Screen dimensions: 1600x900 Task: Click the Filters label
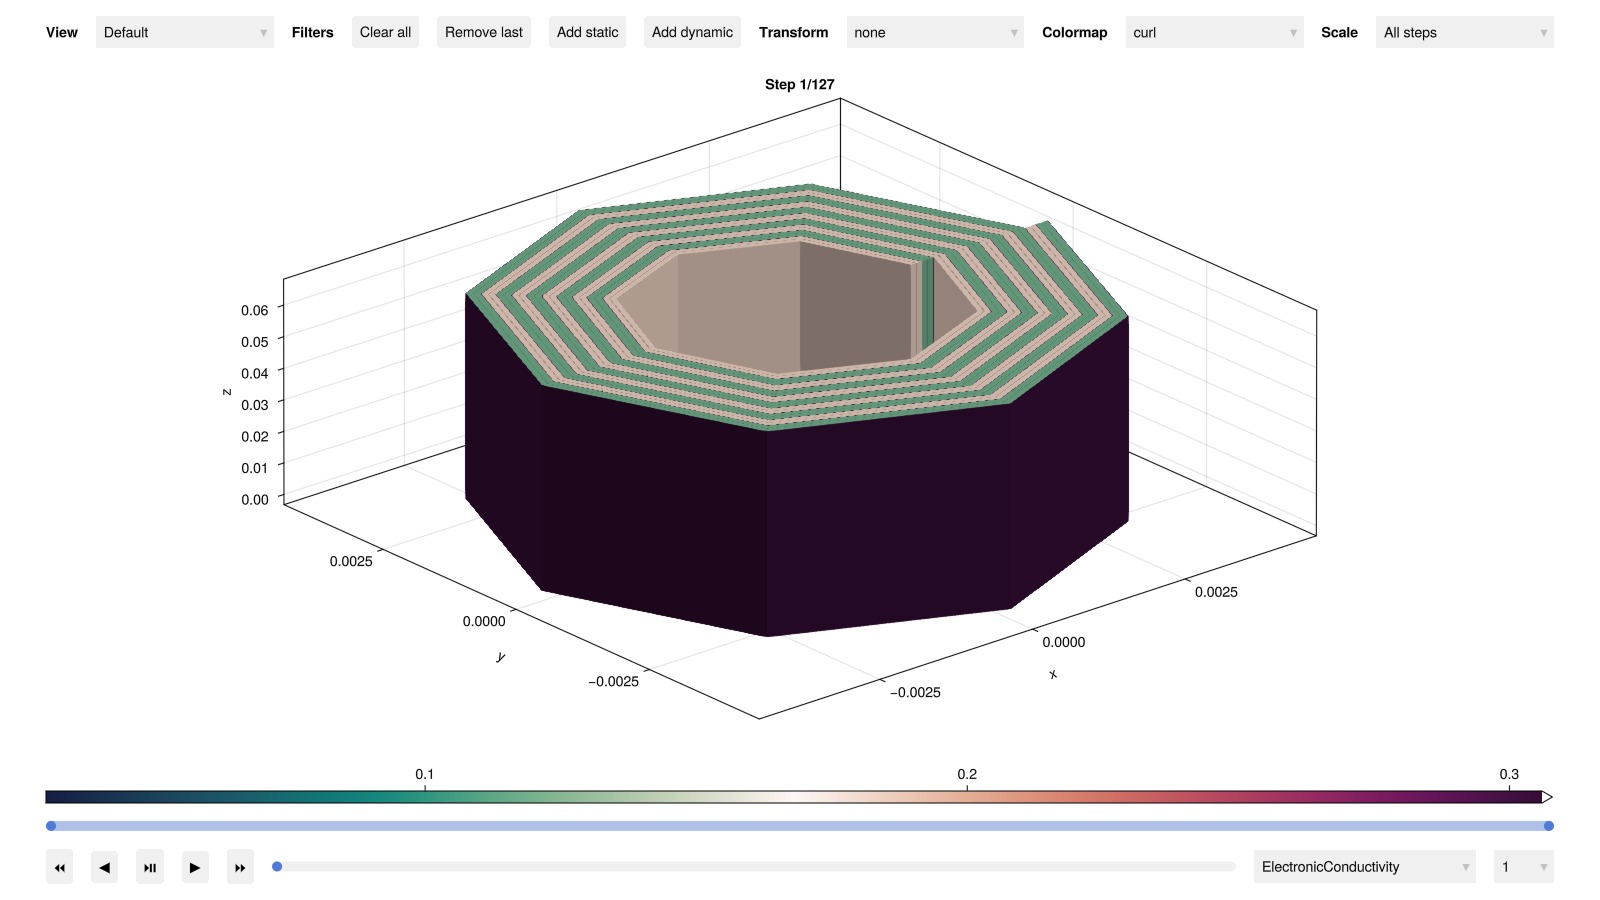pyautogui.click(x=312, y=32)
